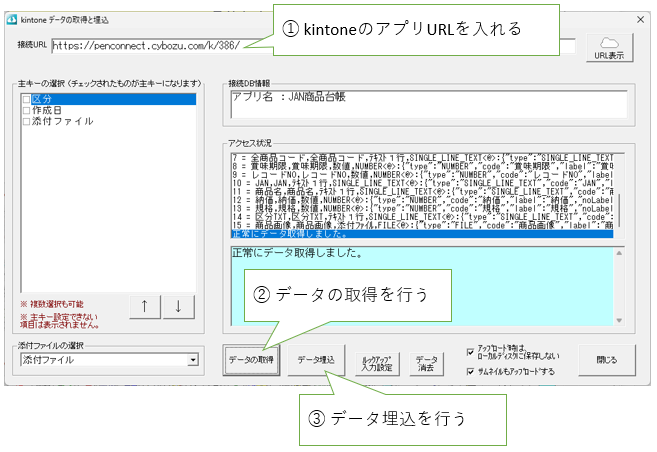
Task: Select highlighted 正常にデータ取得しました log row
Action: 422,234
